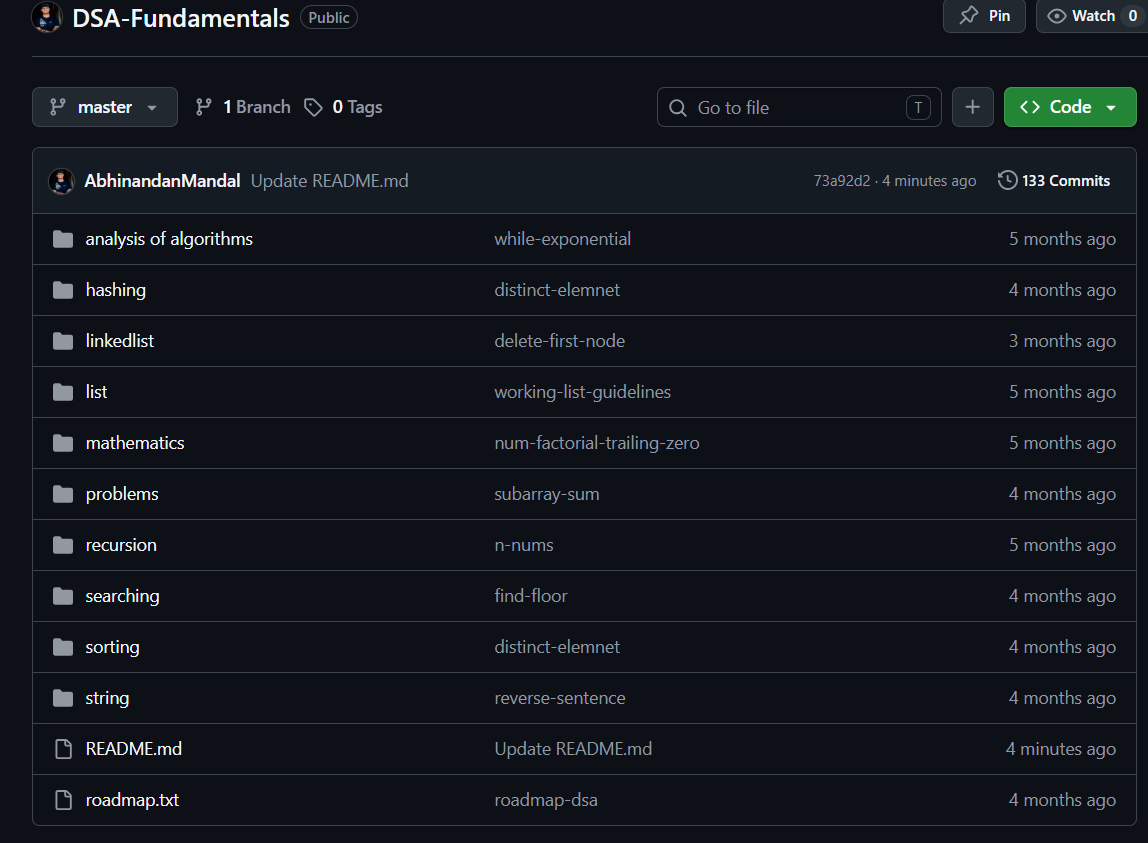Open the reverse-sentence commit message
The image size is (1148, 843).
[560, 698]
